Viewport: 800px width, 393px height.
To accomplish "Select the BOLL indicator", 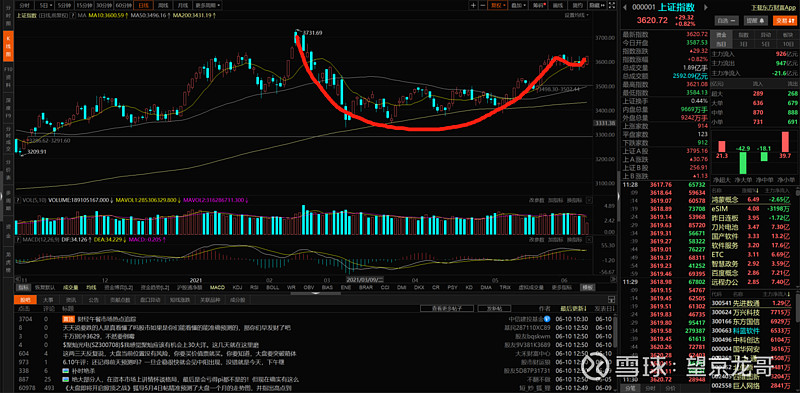I will (x=272, y=287).
